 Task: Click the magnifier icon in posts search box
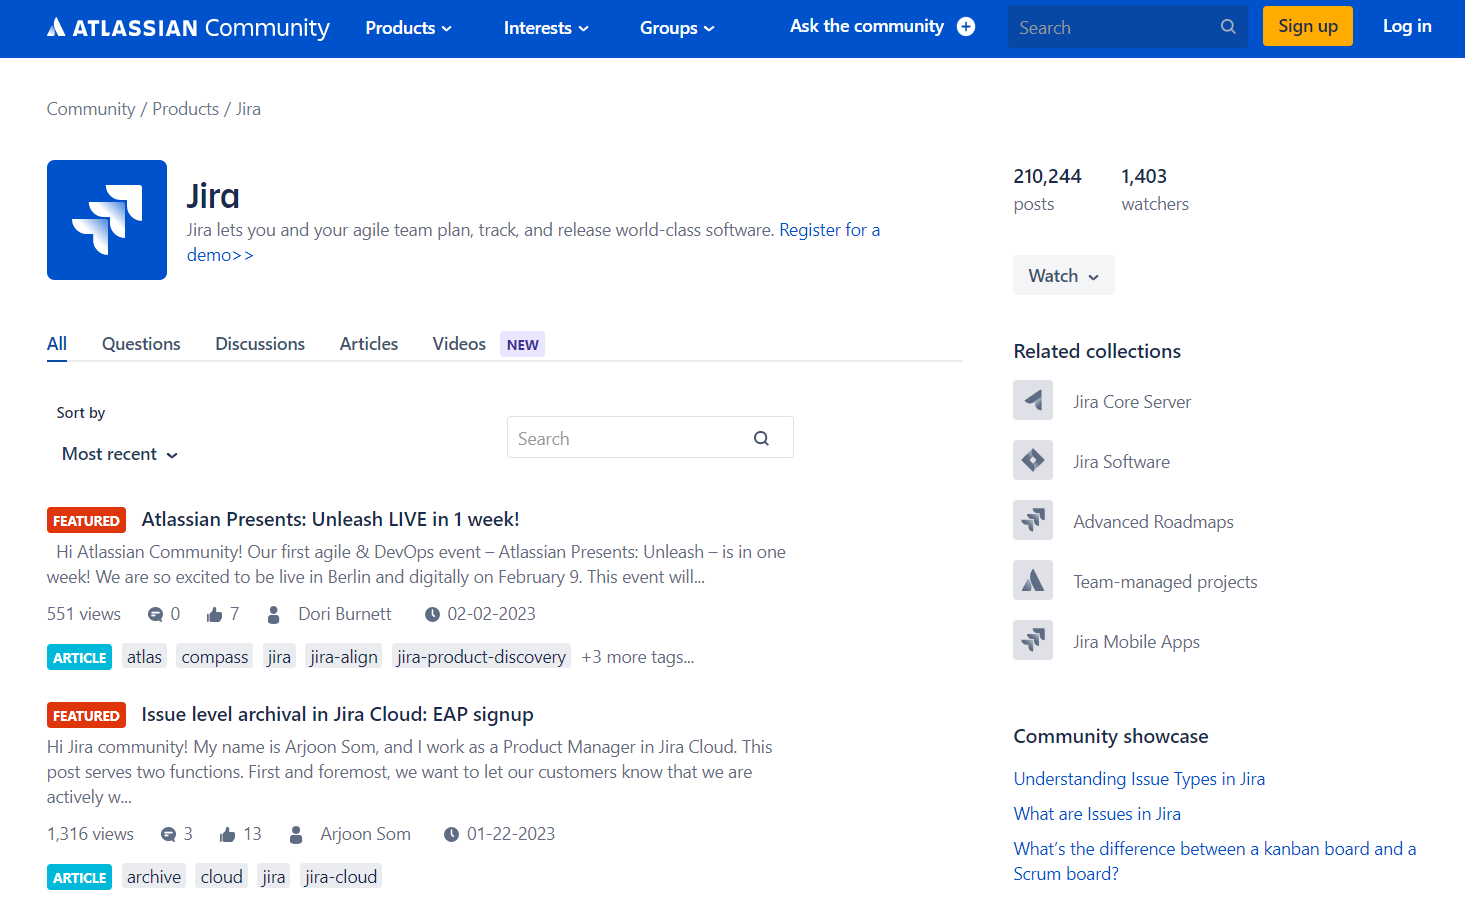point(761,438)
